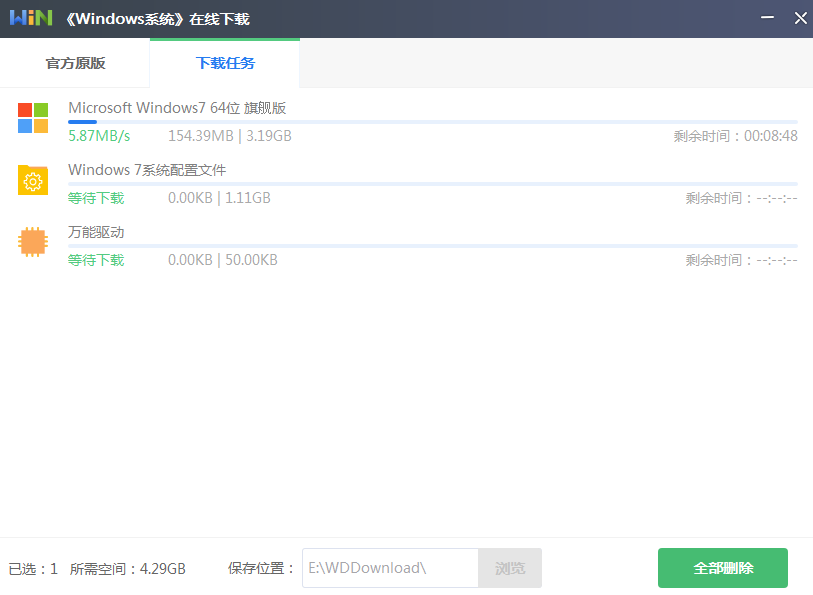Click the 全部删除 button

[722, 567]
